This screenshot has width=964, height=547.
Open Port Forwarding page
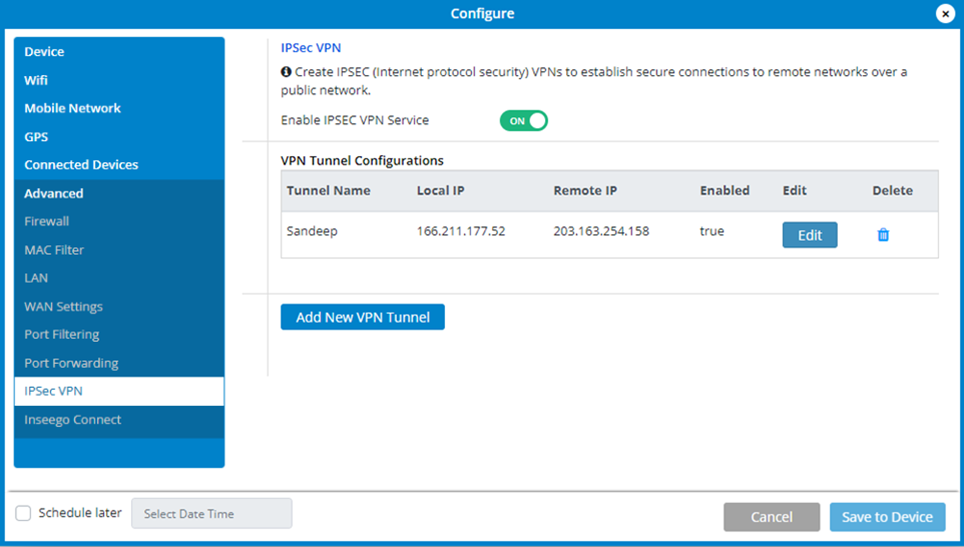[71, 363]
